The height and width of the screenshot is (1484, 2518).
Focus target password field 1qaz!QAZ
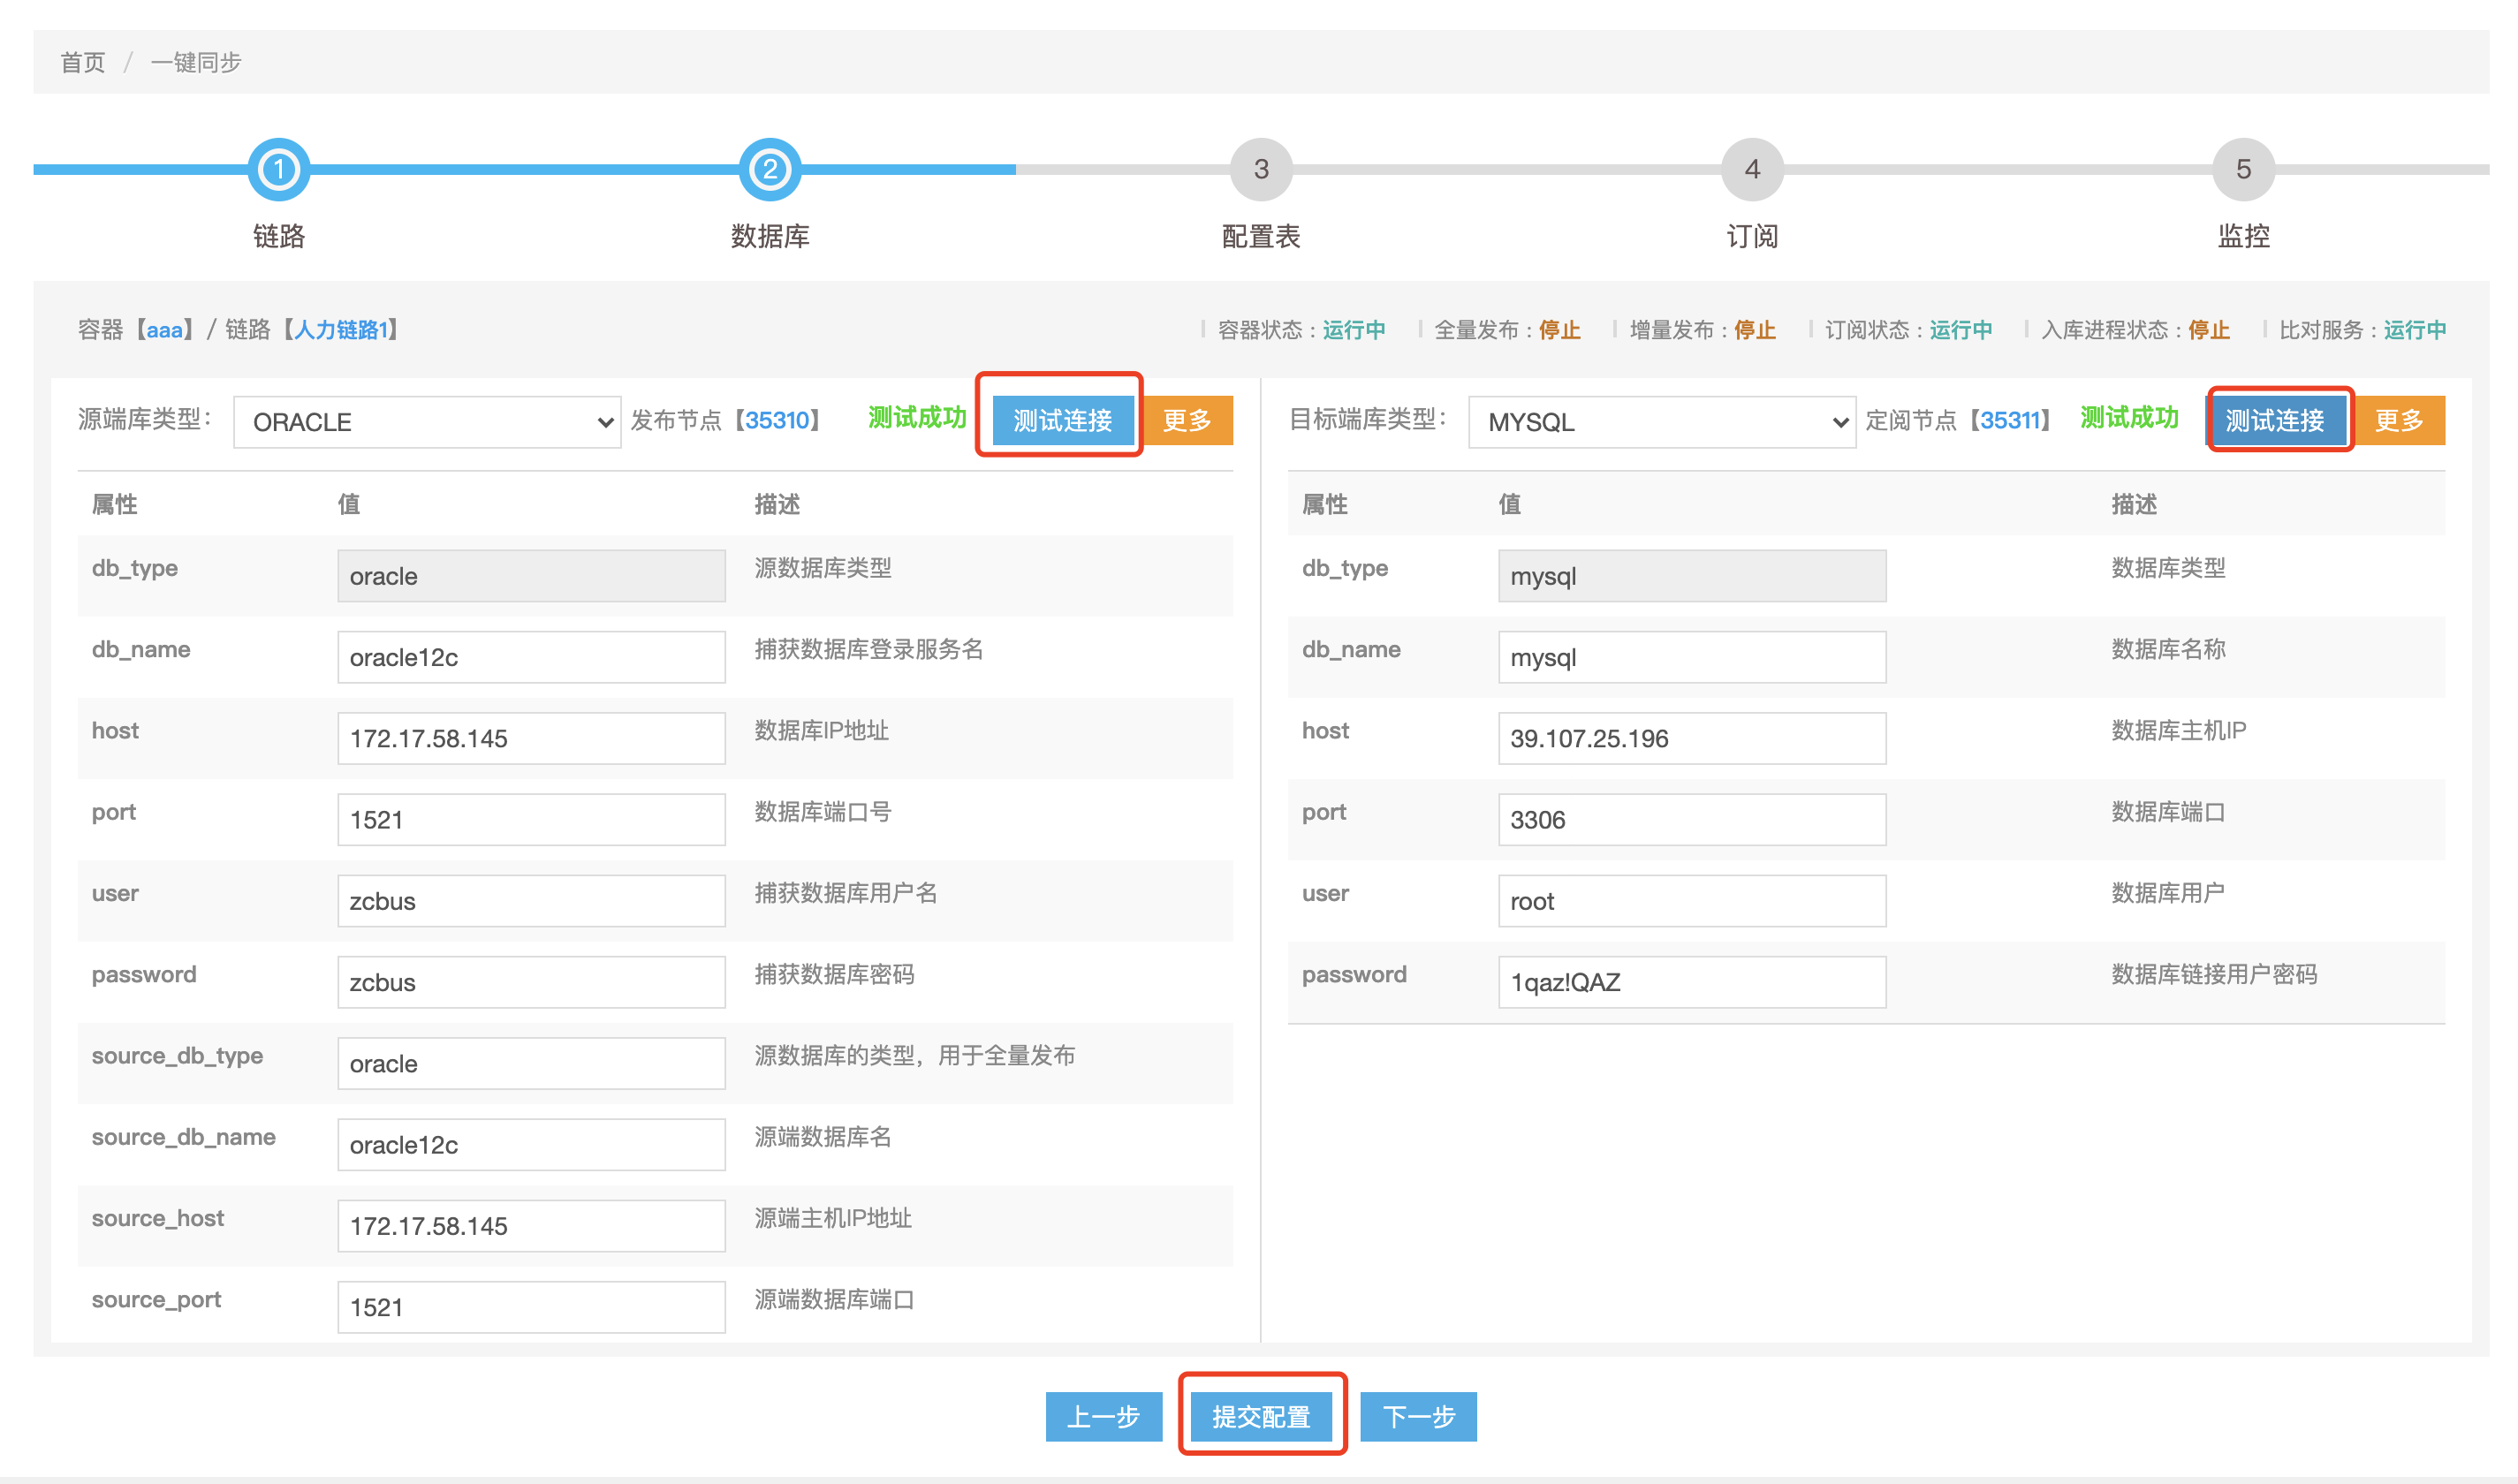[x=1691, y=982]
